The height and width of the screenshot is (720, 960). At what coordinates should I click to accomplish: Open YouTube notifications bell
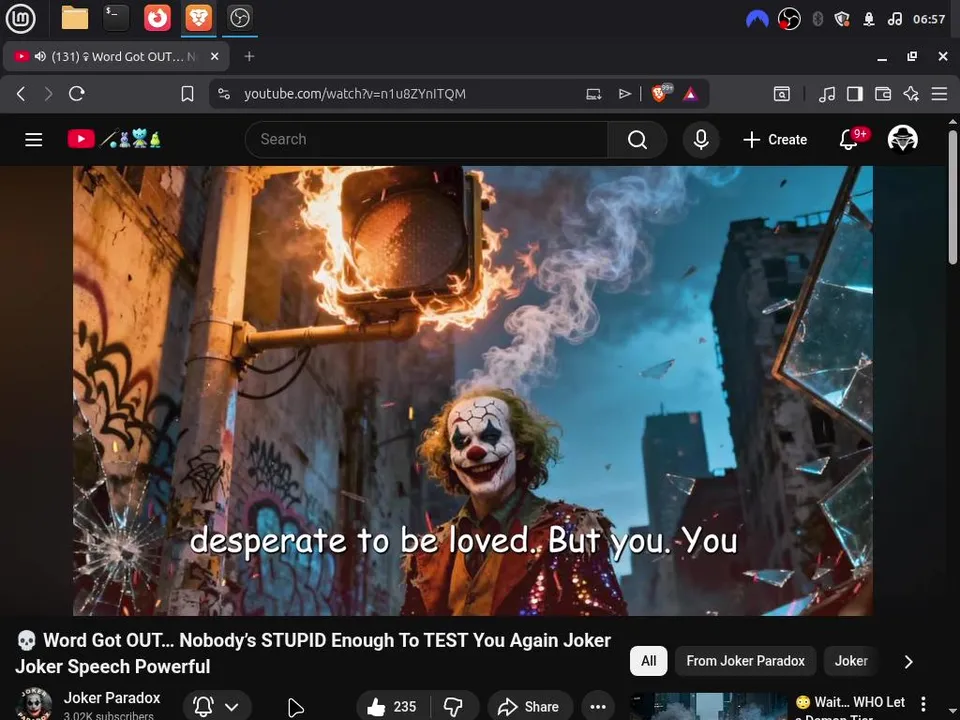click(849, 140)
